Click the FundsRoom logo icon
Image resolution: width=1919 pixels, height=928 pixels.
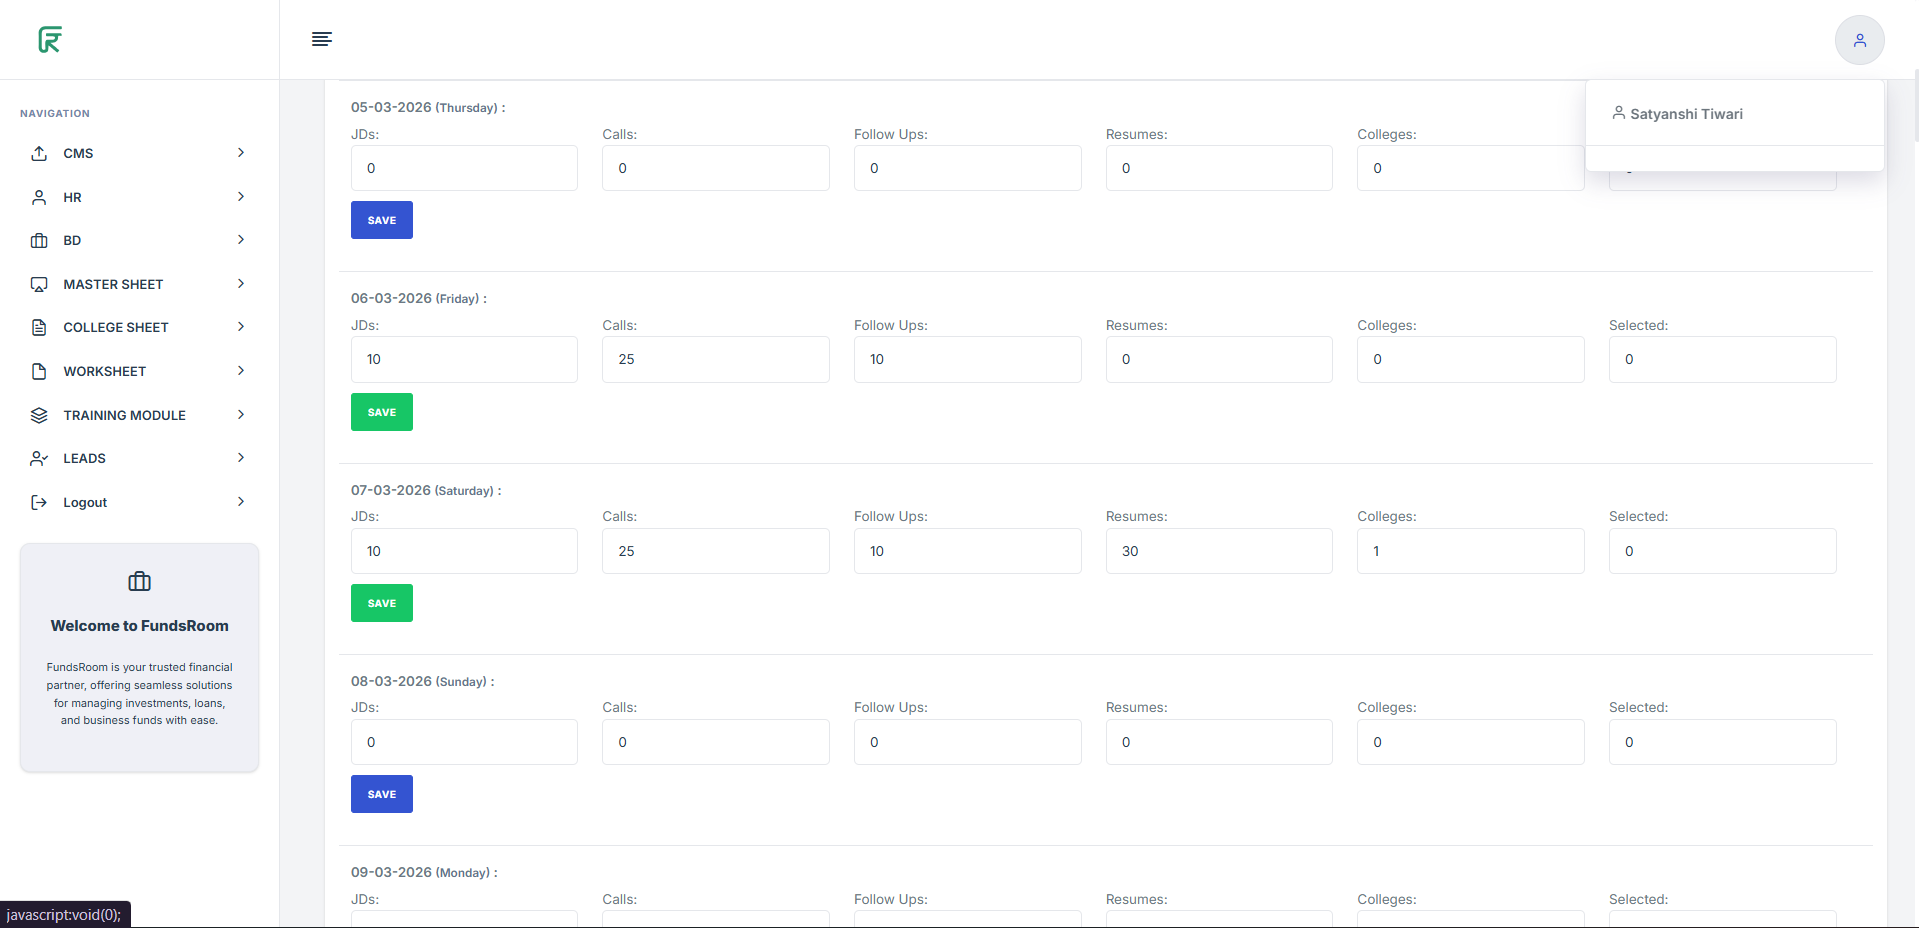tap(50, 40)
